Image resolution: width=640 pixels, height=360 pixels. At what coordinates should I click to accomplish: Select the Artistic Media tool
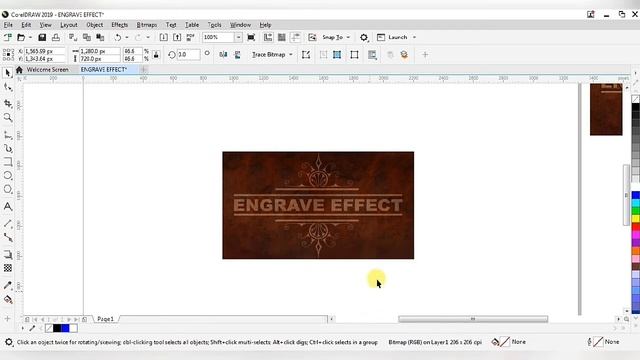coord(8,148)
